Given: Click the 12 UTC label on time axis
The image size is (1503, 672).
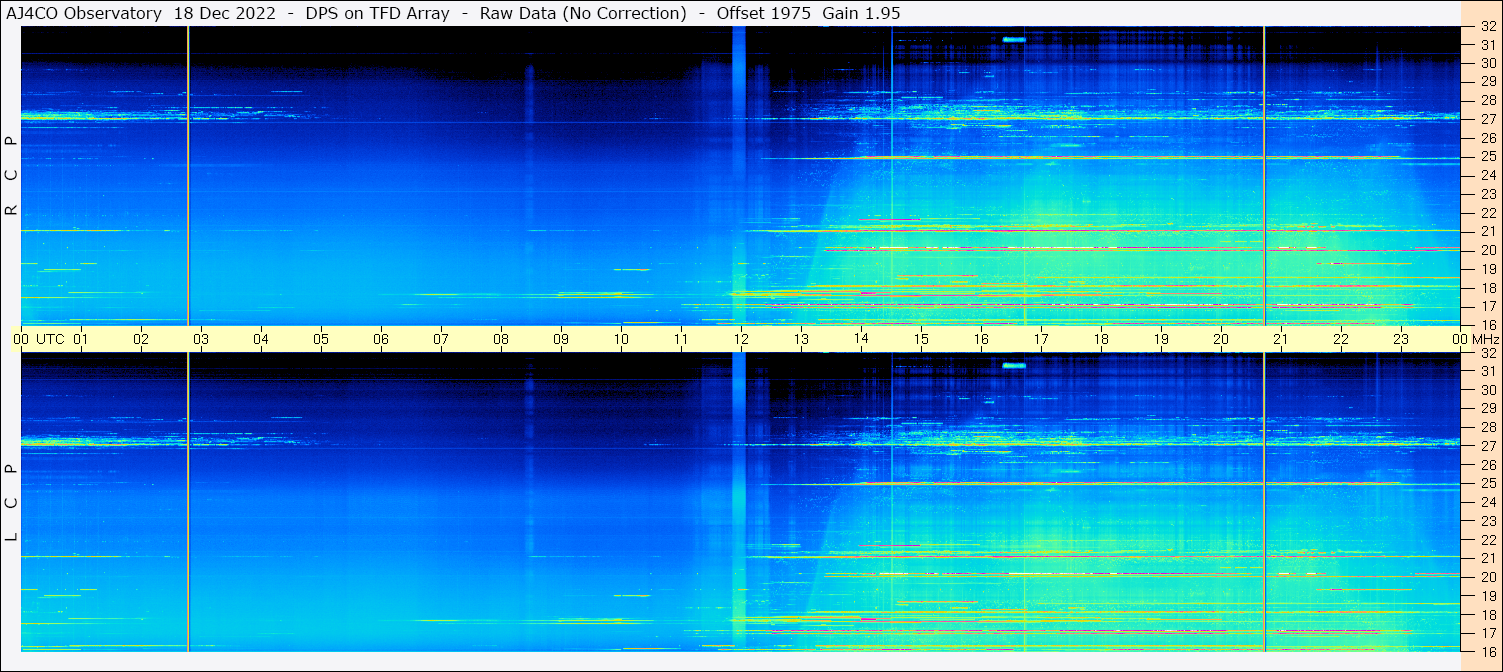Looking at the screenshot, I should pos(741,339).
